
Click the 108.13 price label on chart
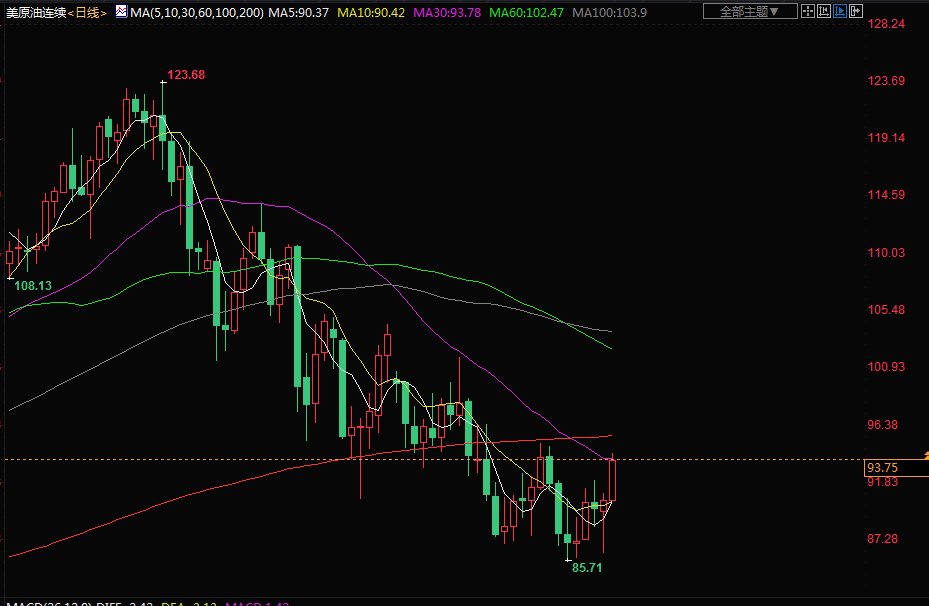click(x=33, y=285)
